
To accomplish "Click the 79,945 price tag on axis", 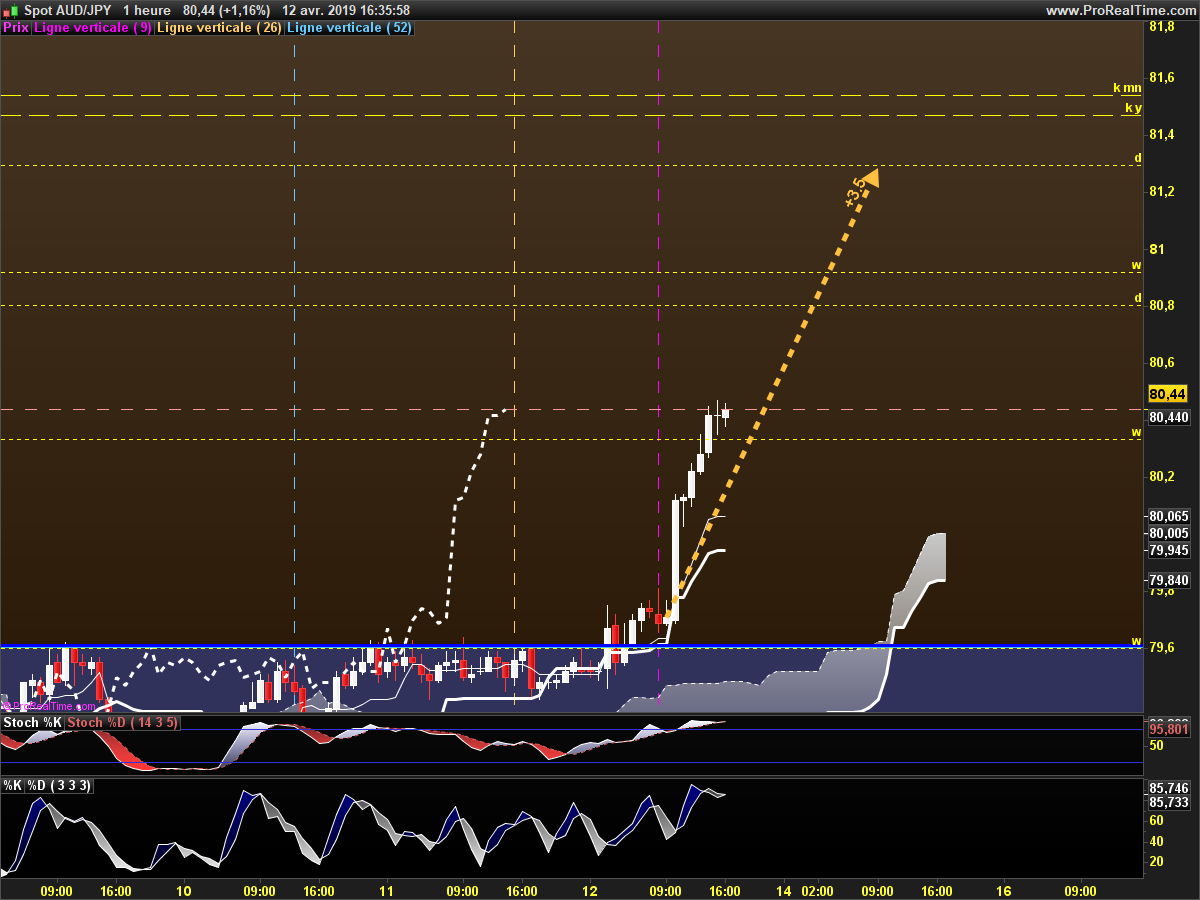I will [1169, 550].
